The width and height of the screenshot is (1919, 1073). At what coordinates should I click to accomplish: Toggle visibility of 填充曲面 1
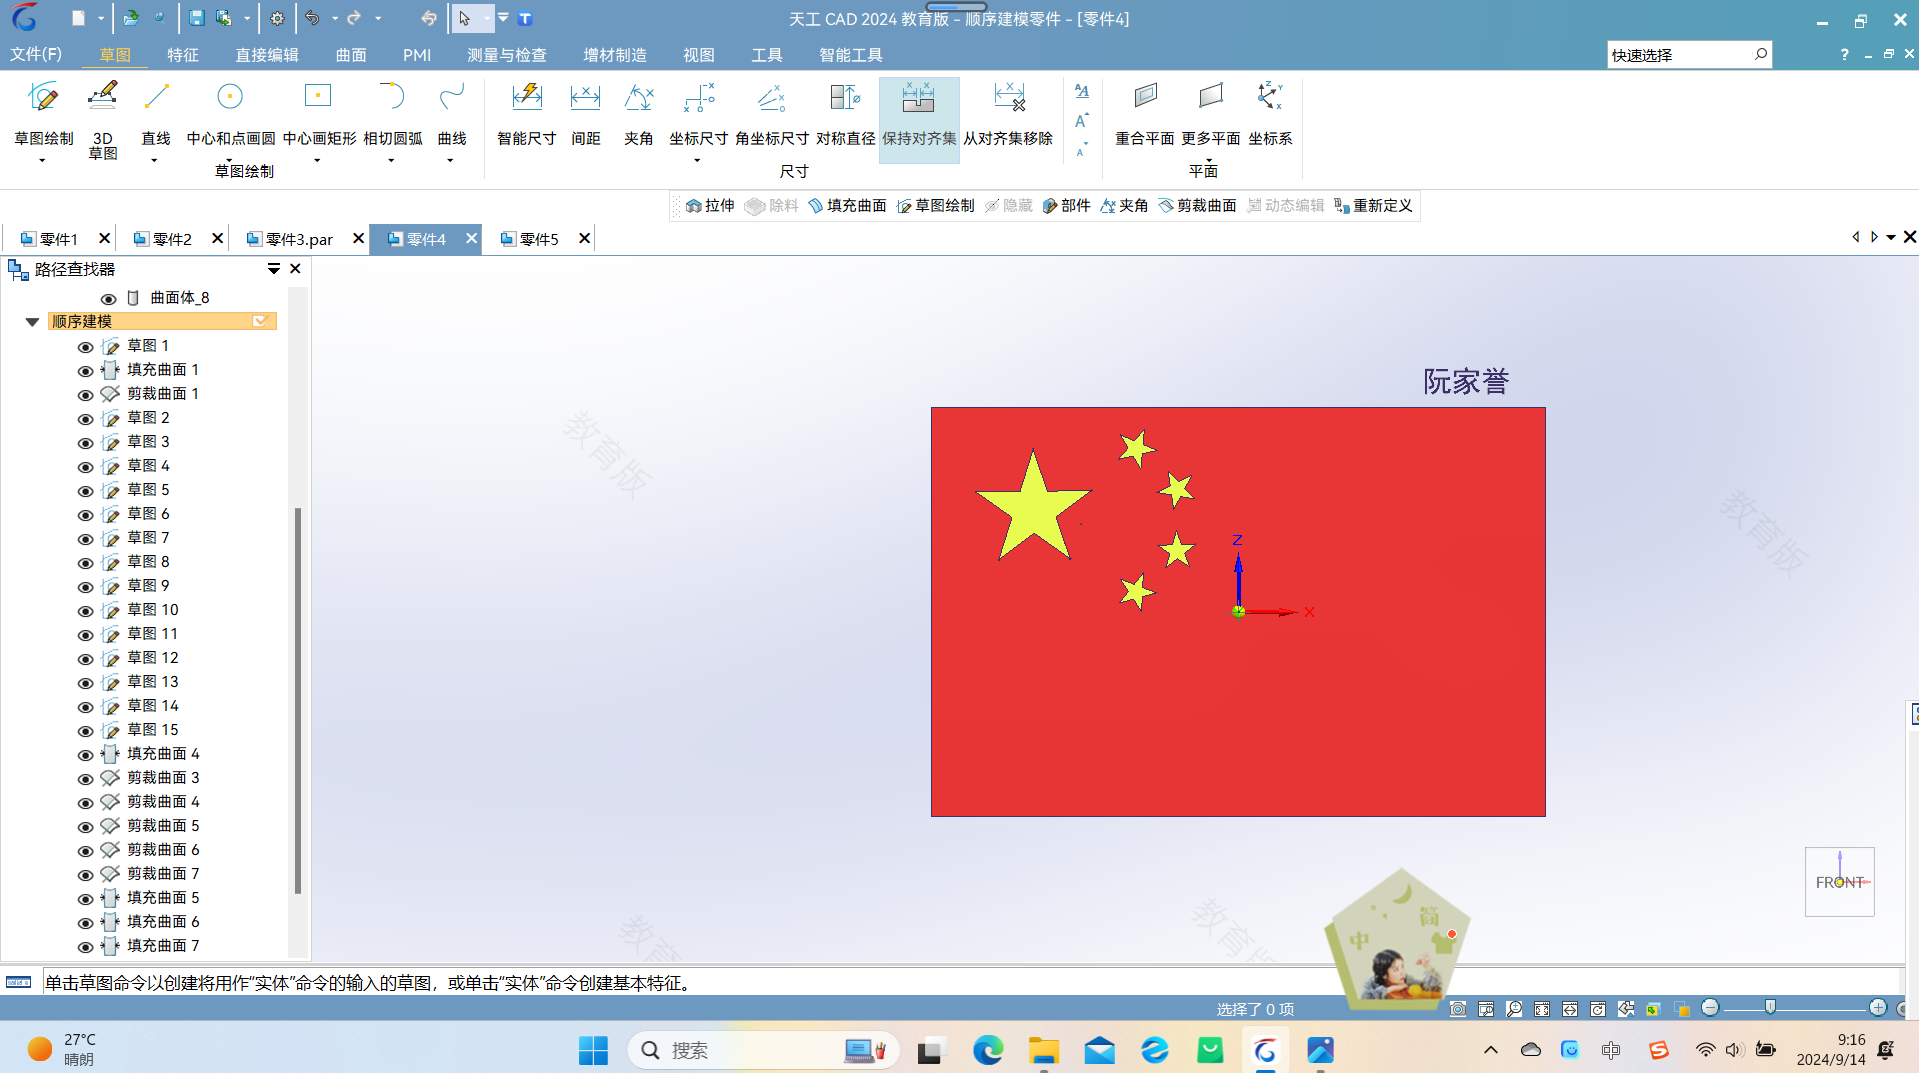pyautogui.click(x=85, y=371)
